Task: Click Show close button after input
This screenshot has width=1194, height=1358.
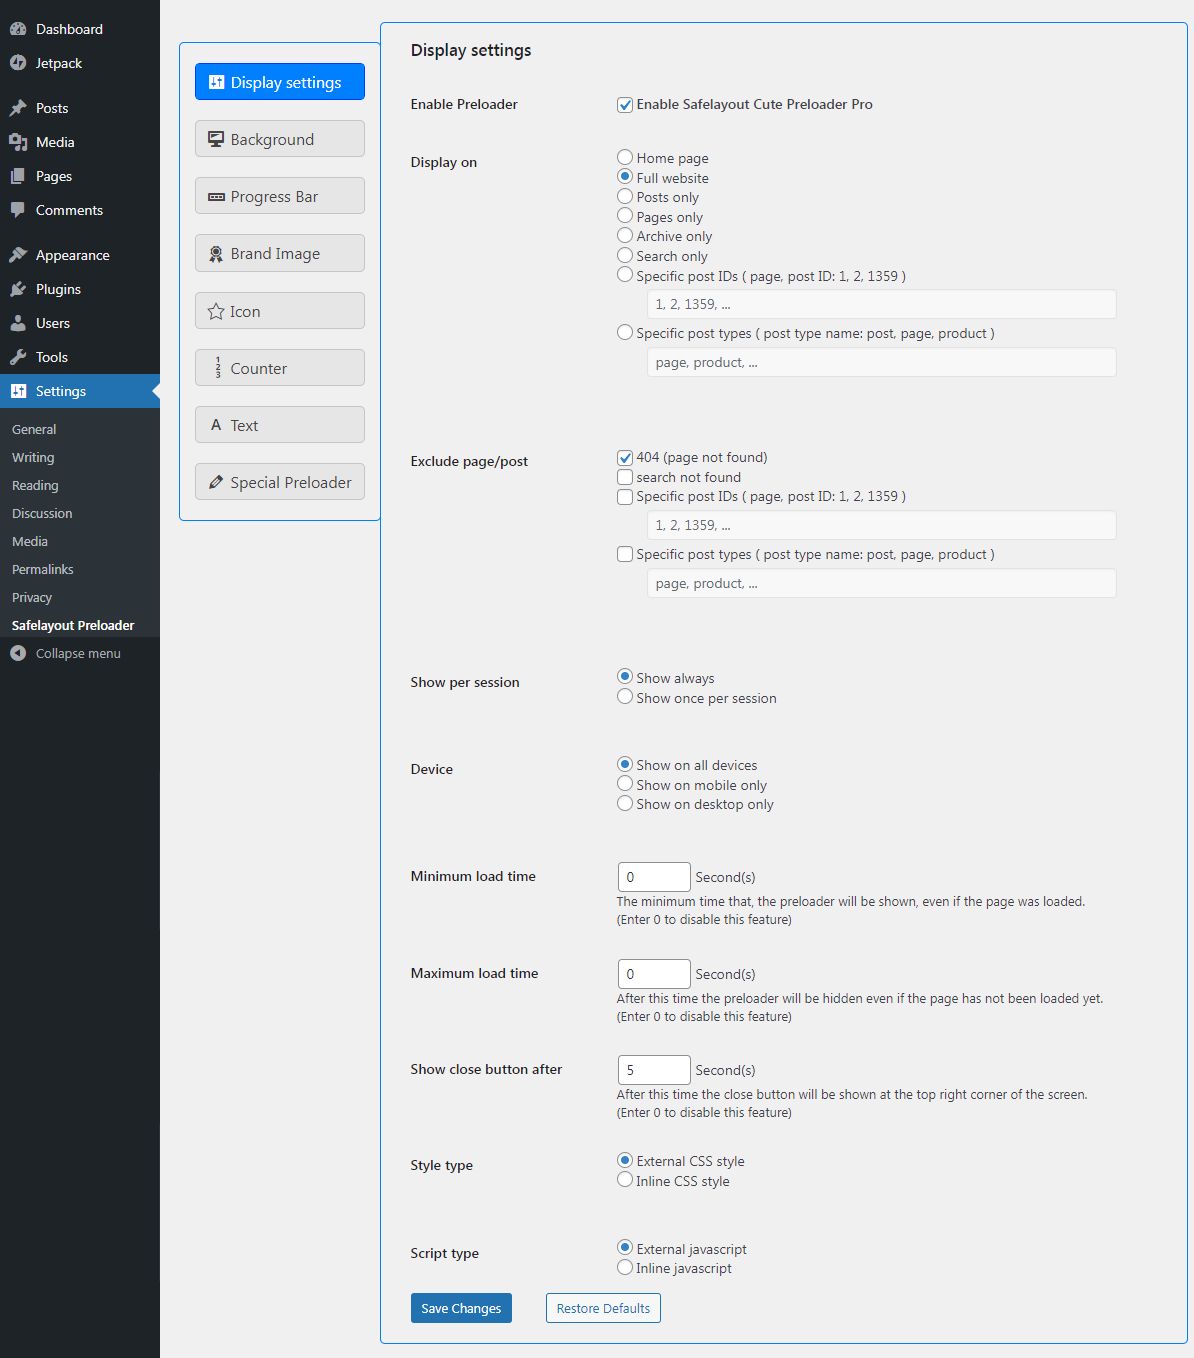Action: tap(654, 1070)
